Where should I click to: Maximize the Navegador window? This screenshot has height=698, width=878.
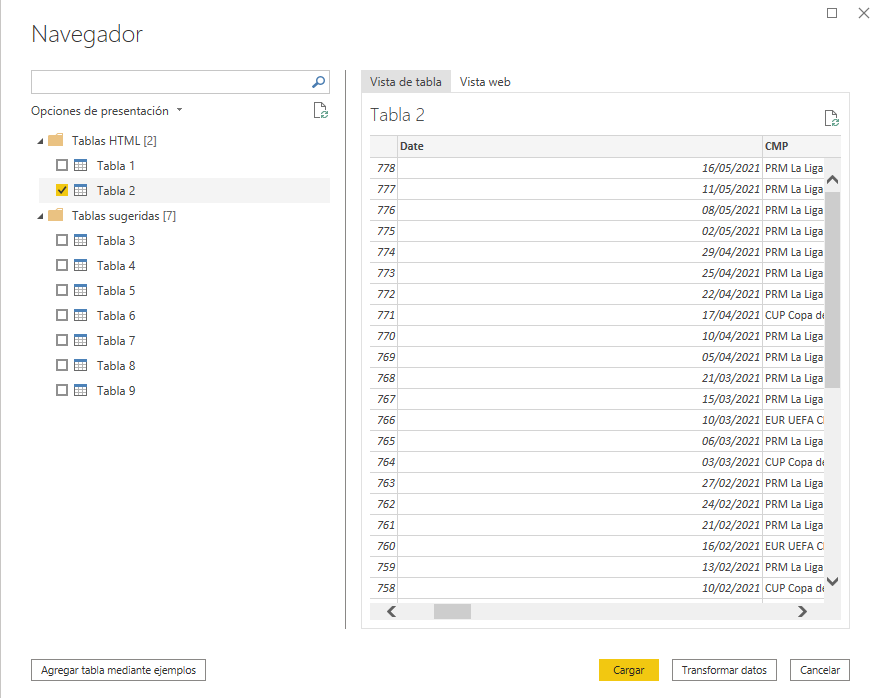click(832, 13)
